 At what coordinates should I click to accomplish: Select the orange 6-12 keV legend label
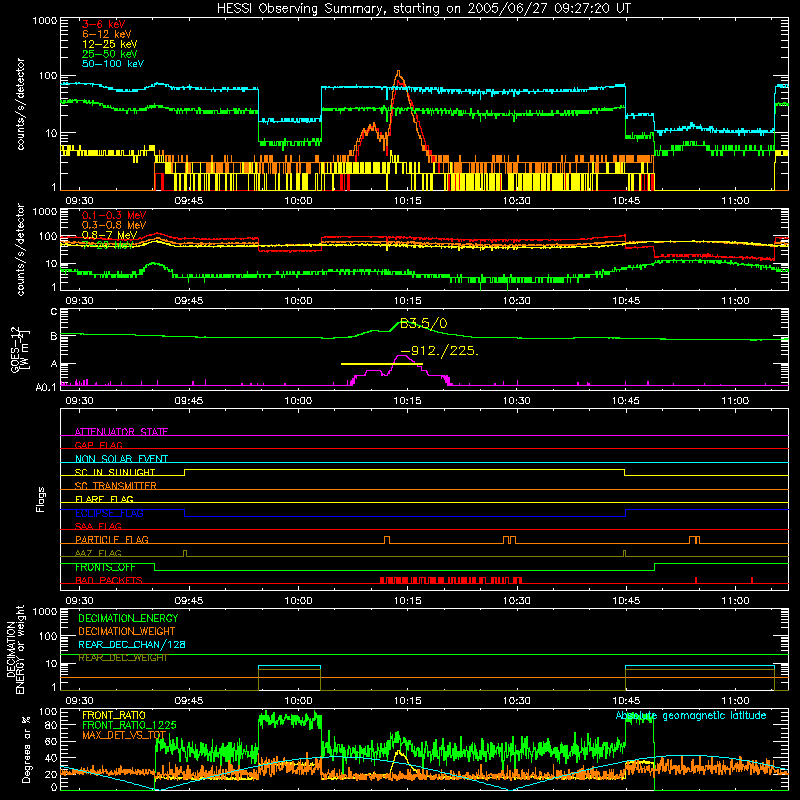tap(107, 34)
